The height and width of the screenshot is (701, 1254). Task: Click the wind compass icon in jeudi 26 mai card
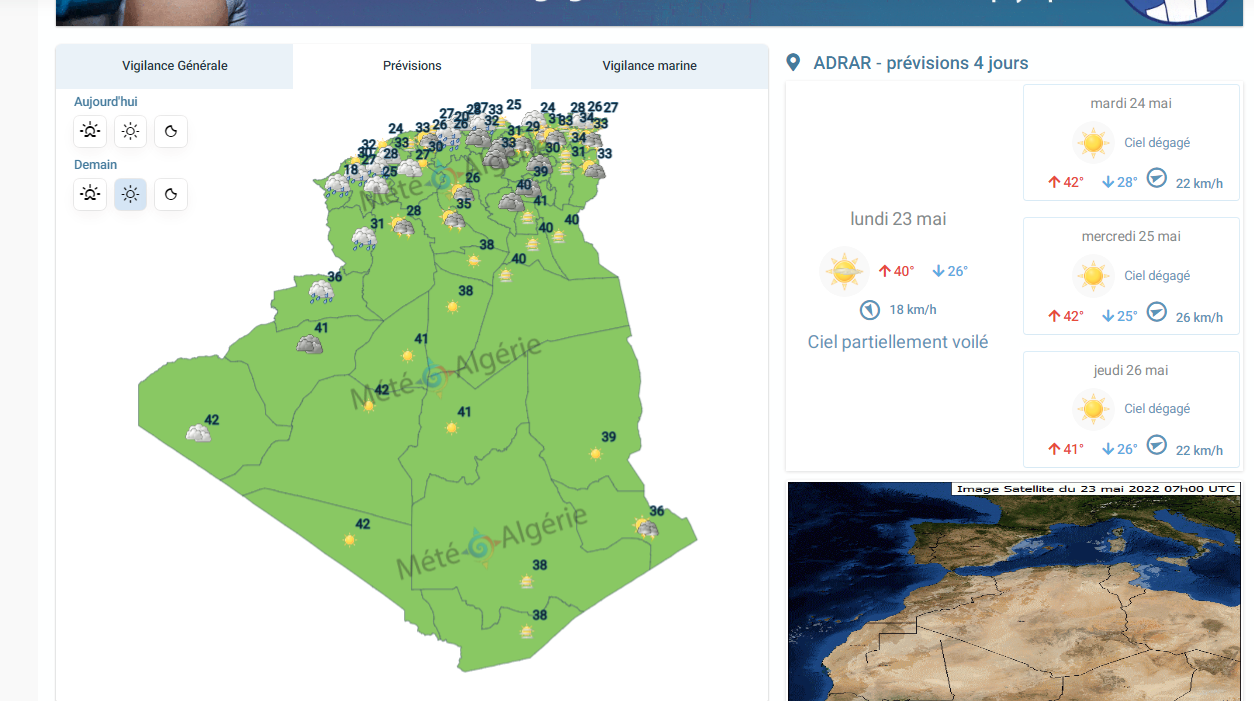click(1156, 445)
